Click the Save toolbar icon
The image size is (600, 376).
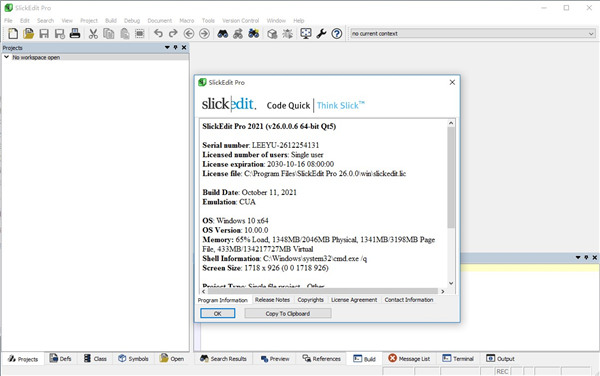[x=44, y=34]
